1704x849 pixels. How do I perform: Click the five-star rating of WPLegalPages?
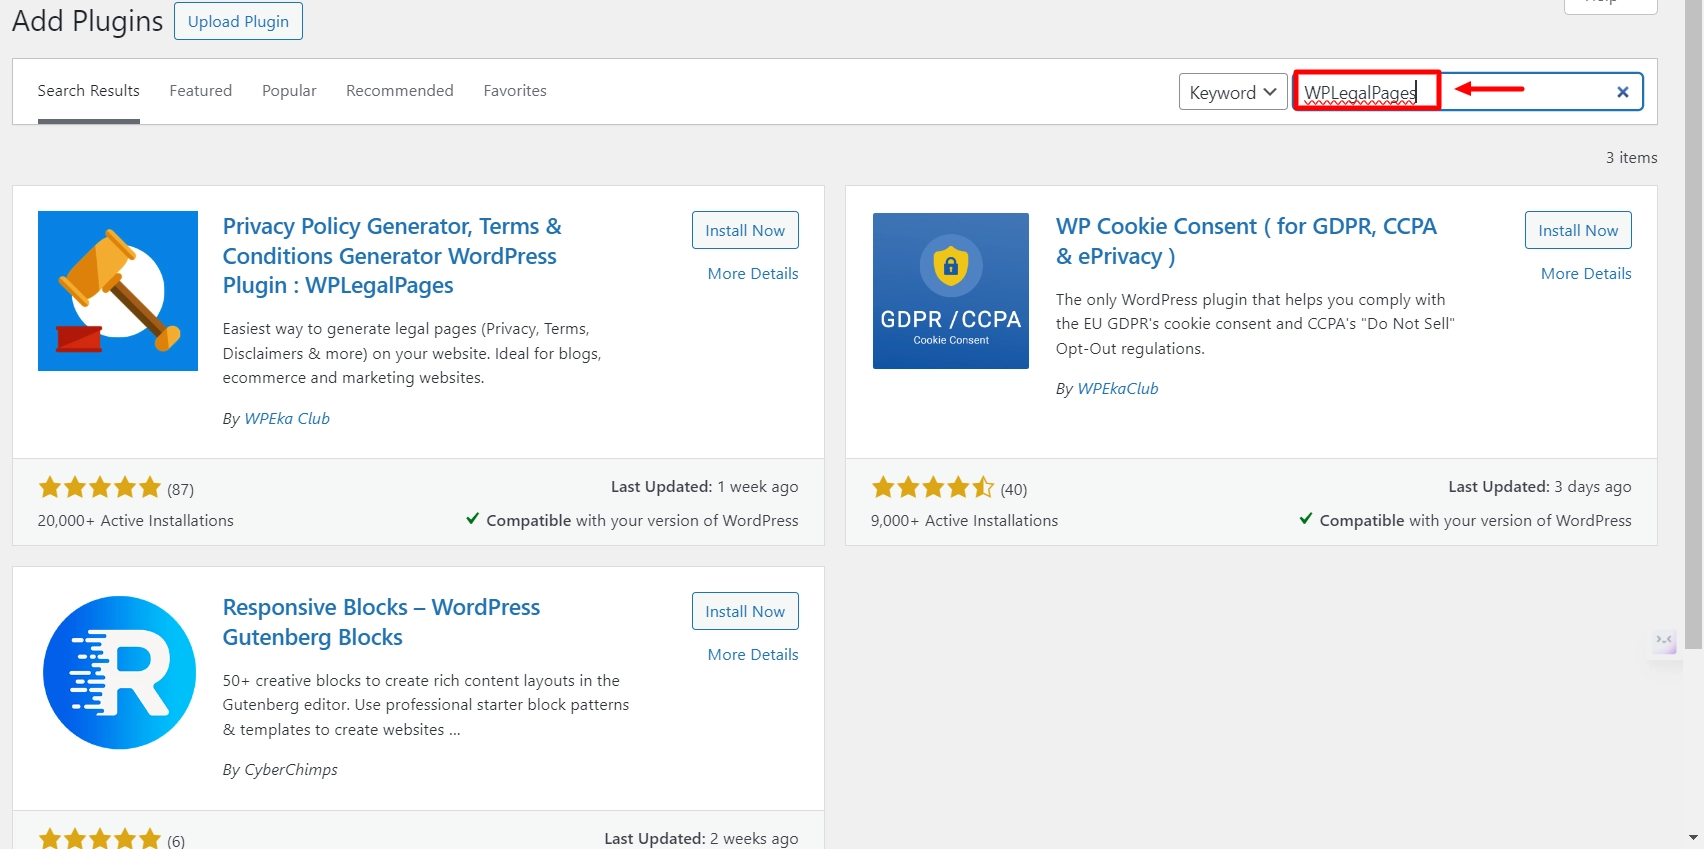[x=100, y=488]
